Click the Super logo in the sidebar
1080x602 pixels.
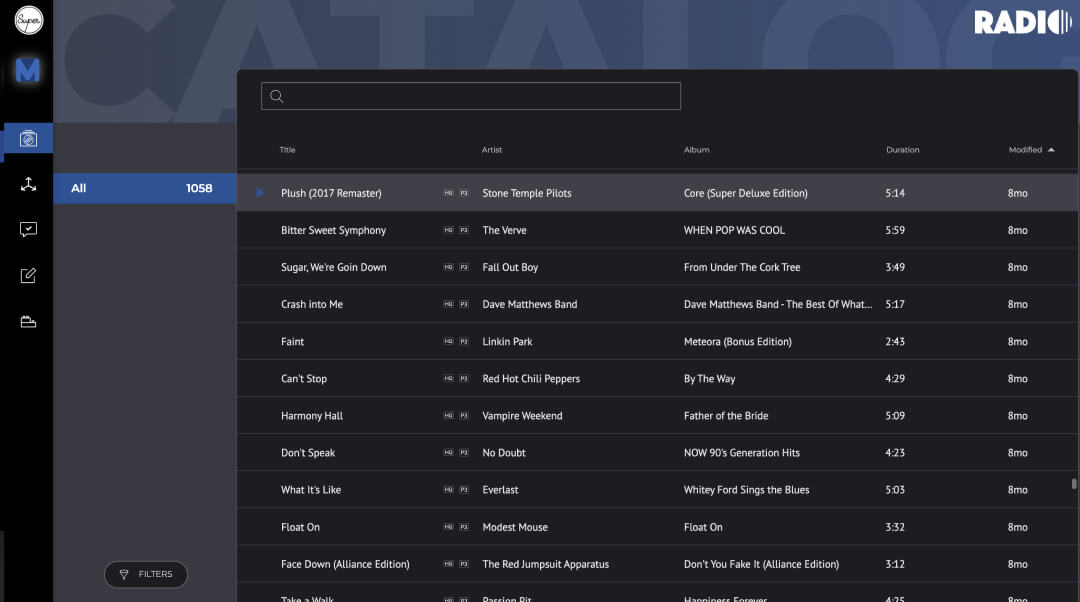[x=28, y=19]
